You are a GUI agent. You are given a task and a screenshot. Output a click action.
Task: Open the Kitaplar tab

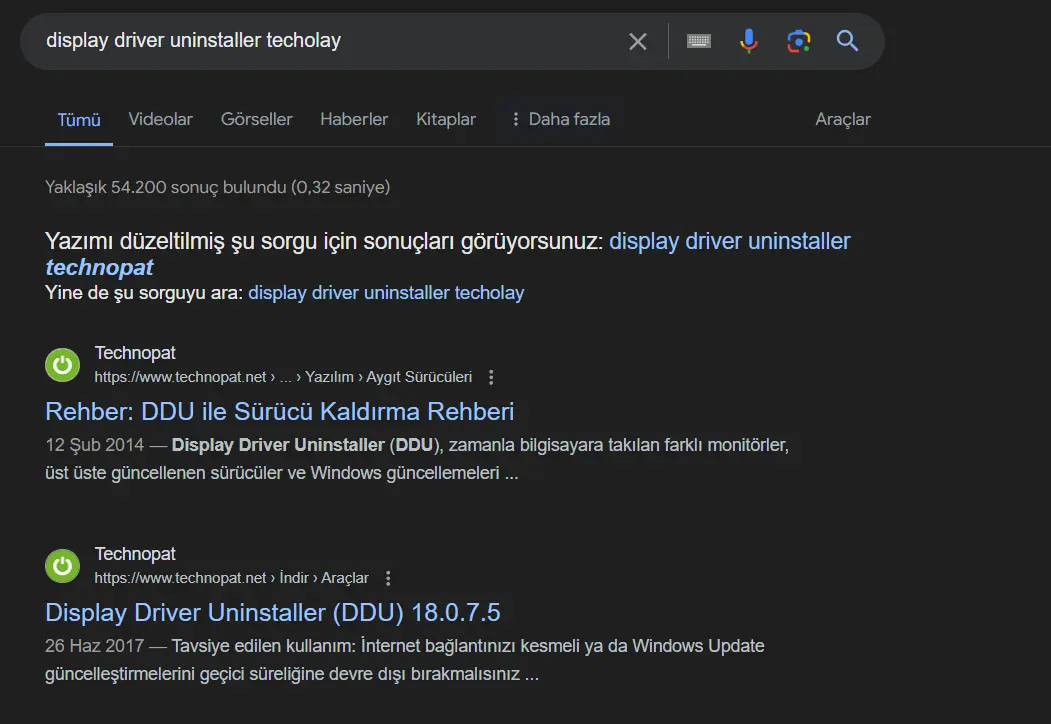(446, 119)
